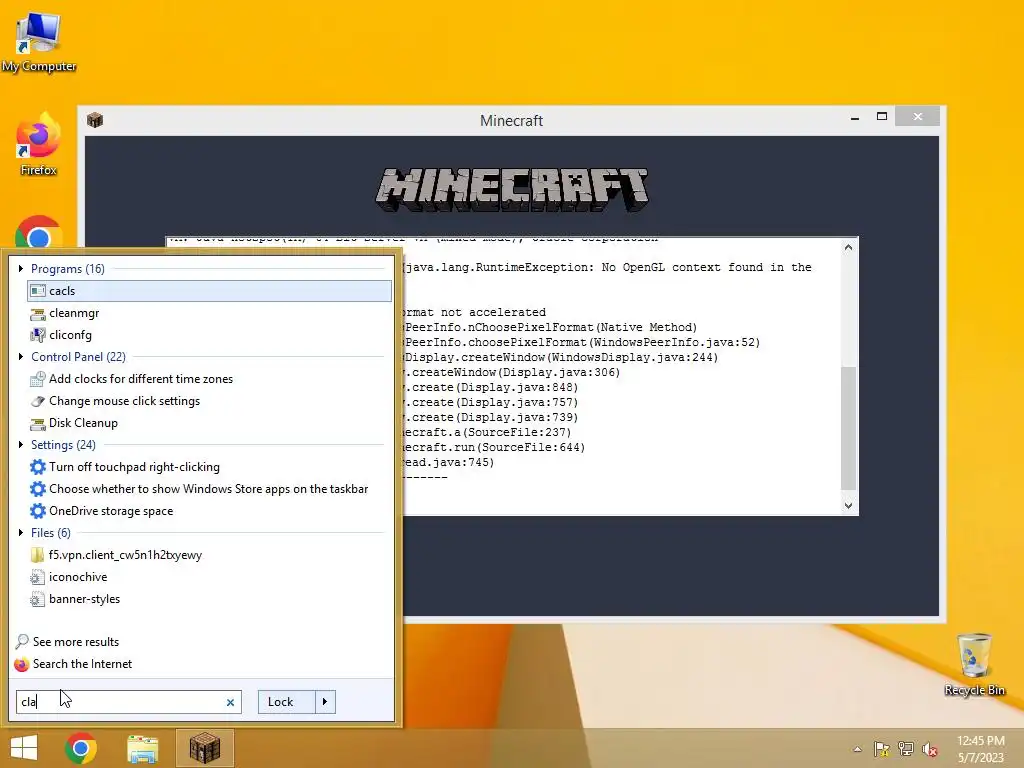Click the RuntimeException No OpenGL context line
1024x768 pixels.
[x=607, y=267]
